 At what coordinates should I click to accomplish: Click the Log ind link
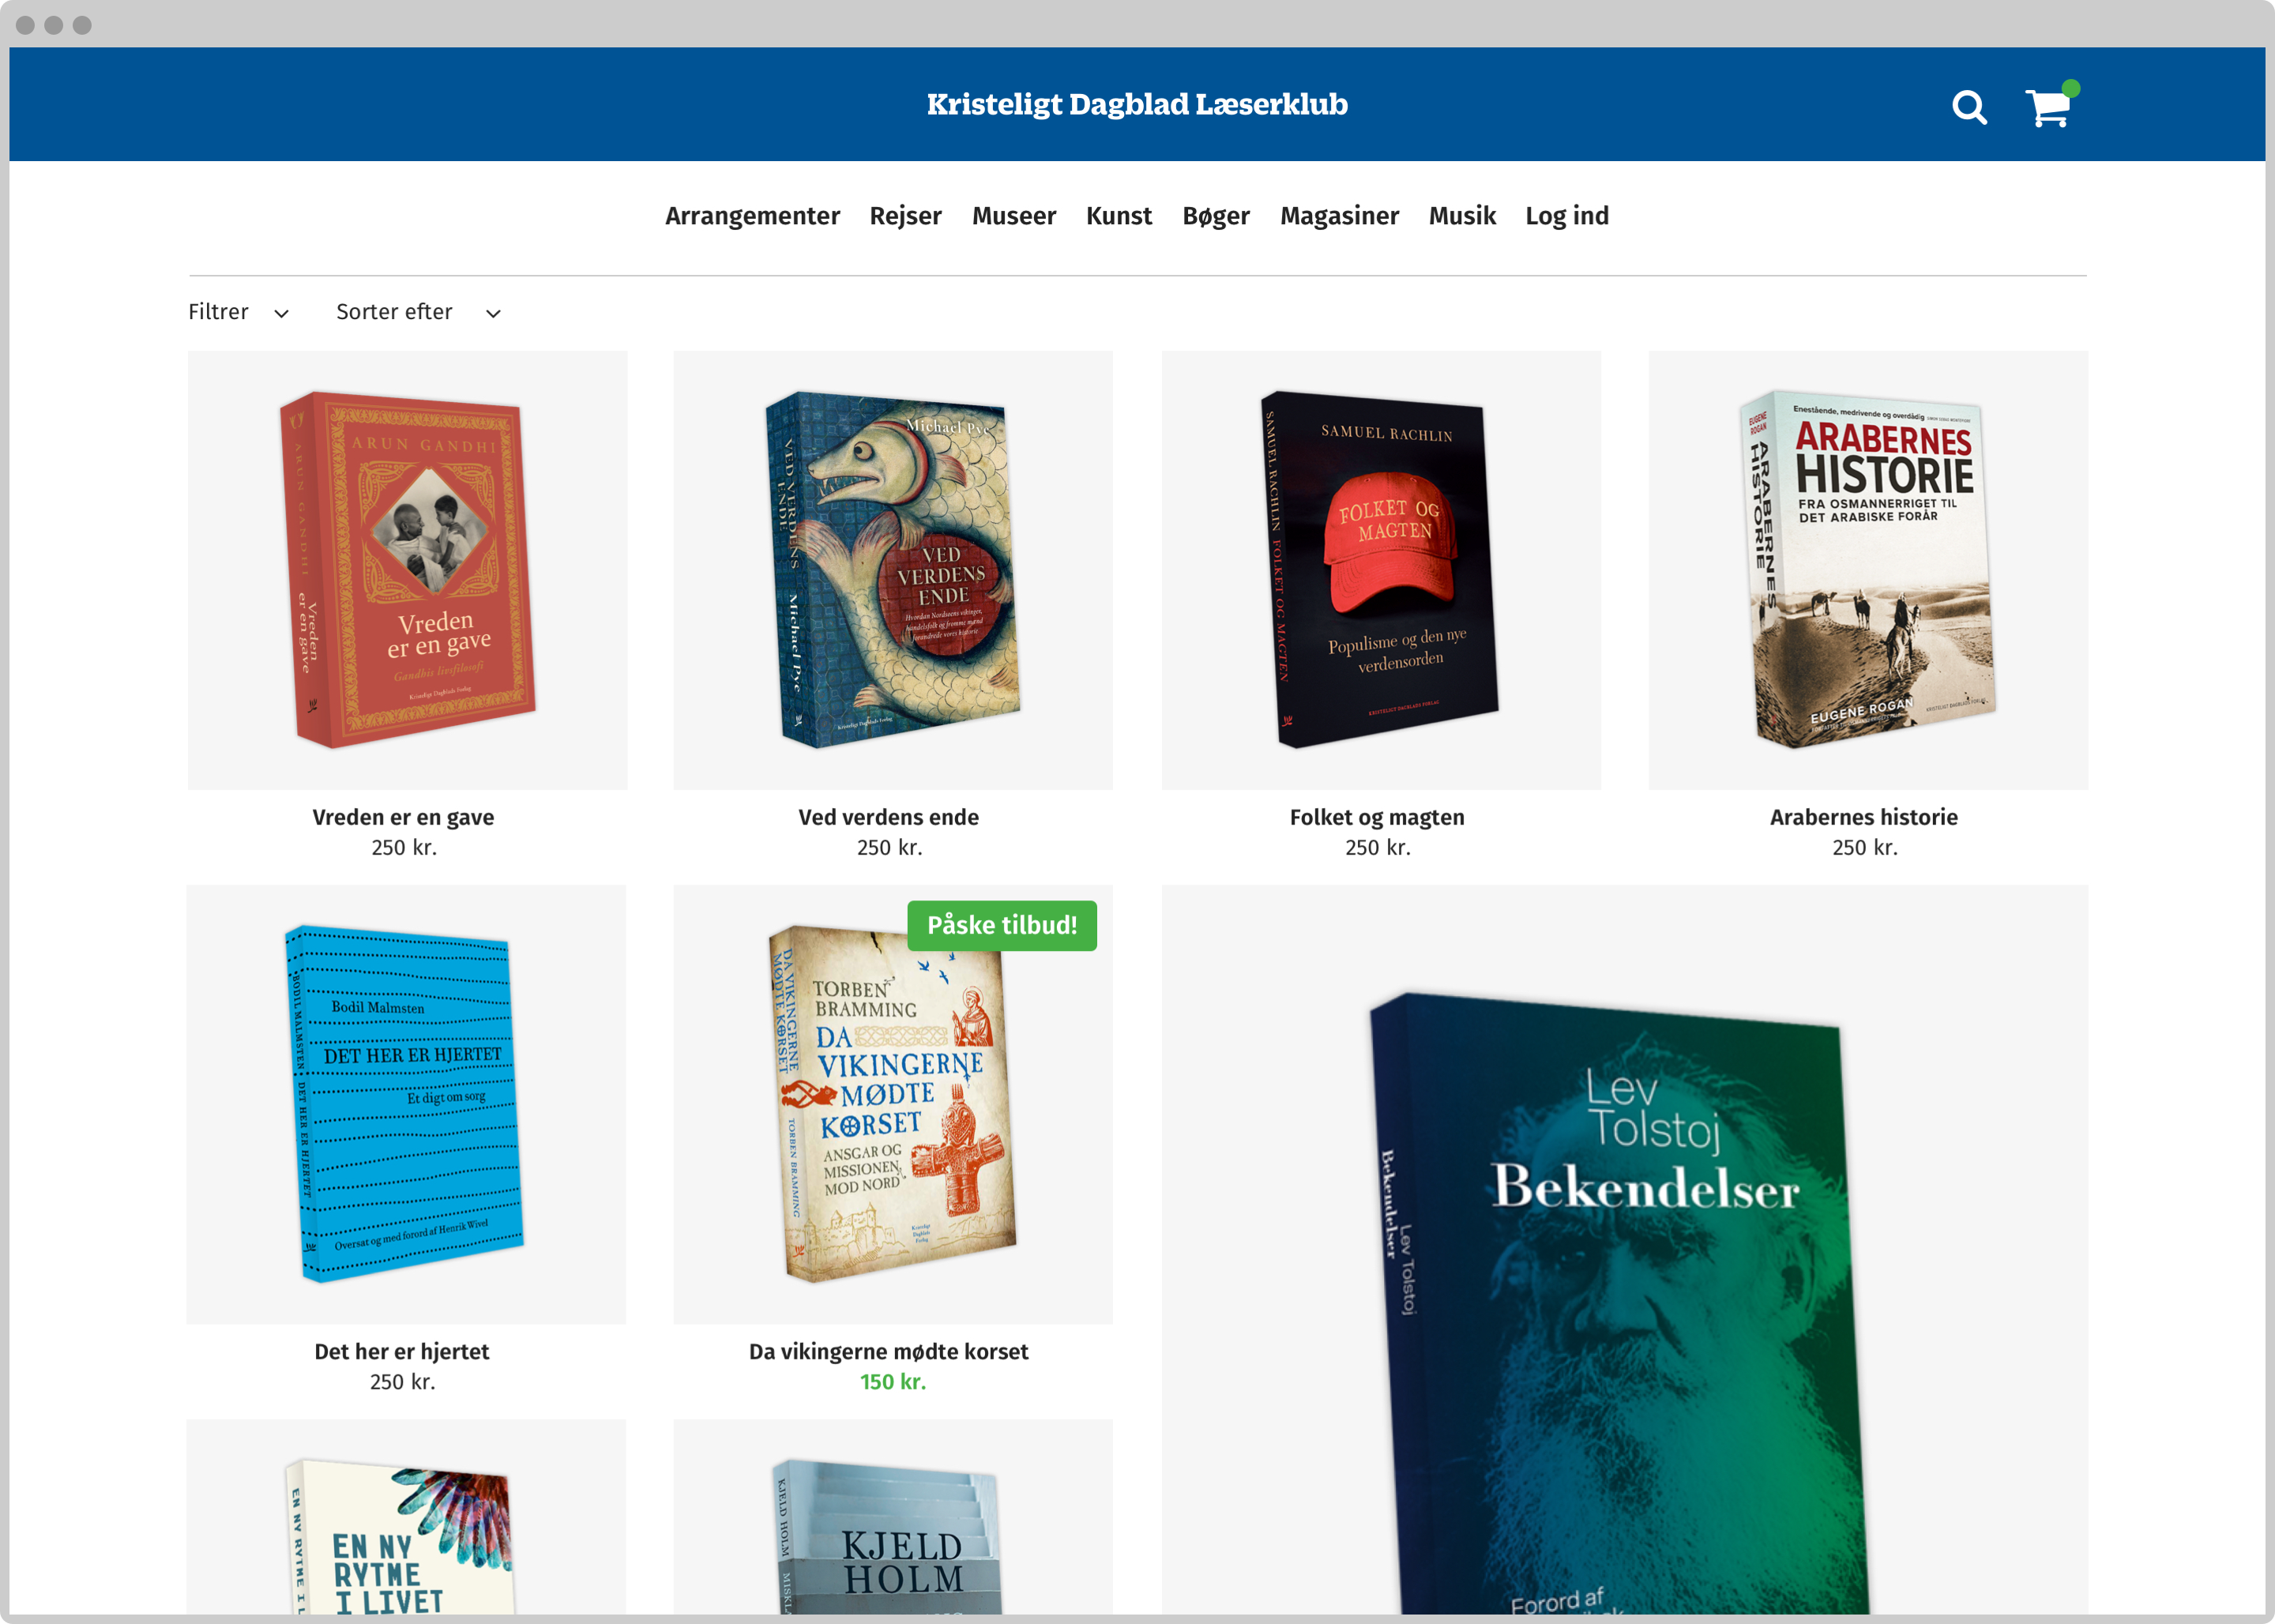pyautogui.click(x=1566, y=216)
